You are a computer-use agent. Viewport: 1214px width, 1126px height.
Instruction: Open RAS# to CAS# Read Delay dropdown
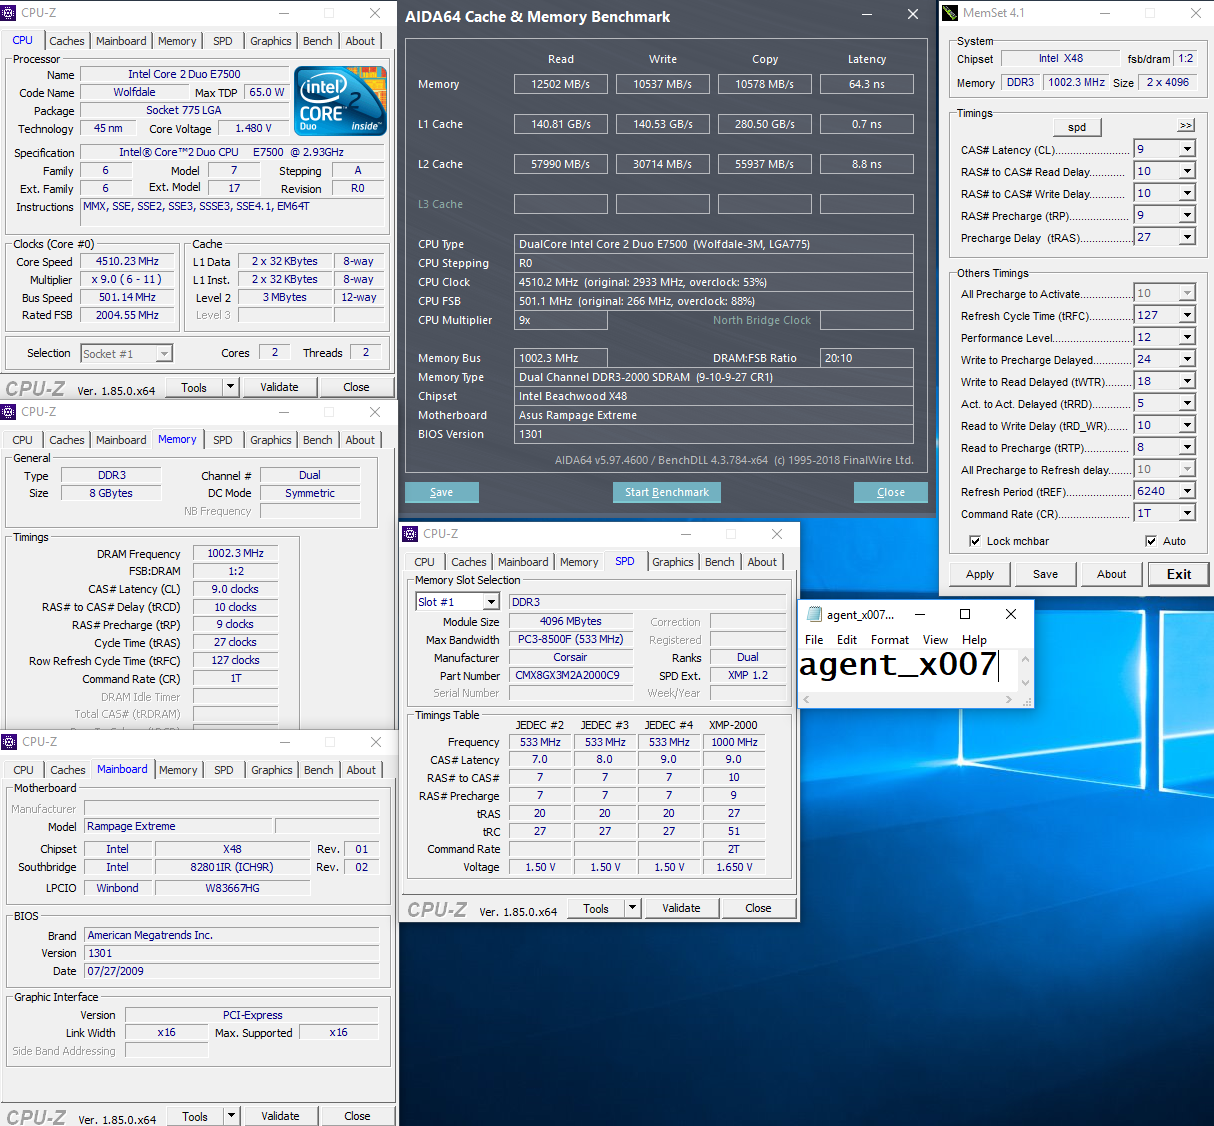point(1187,171)
